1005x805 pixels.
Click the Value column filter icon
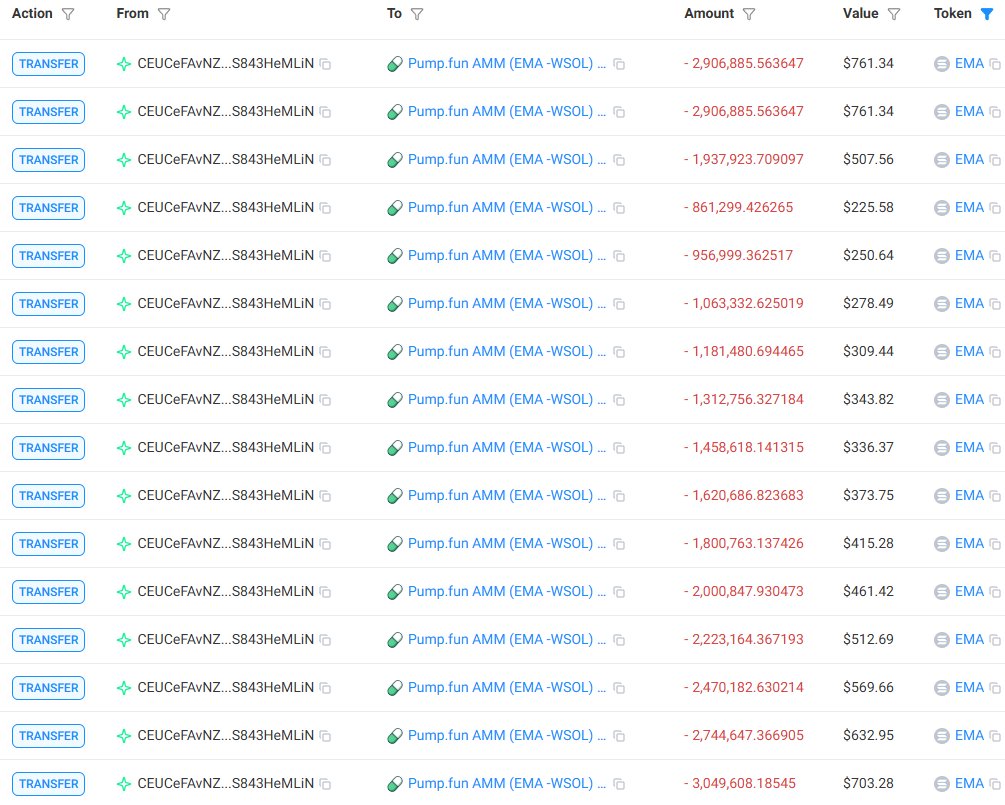pos(894,14)
